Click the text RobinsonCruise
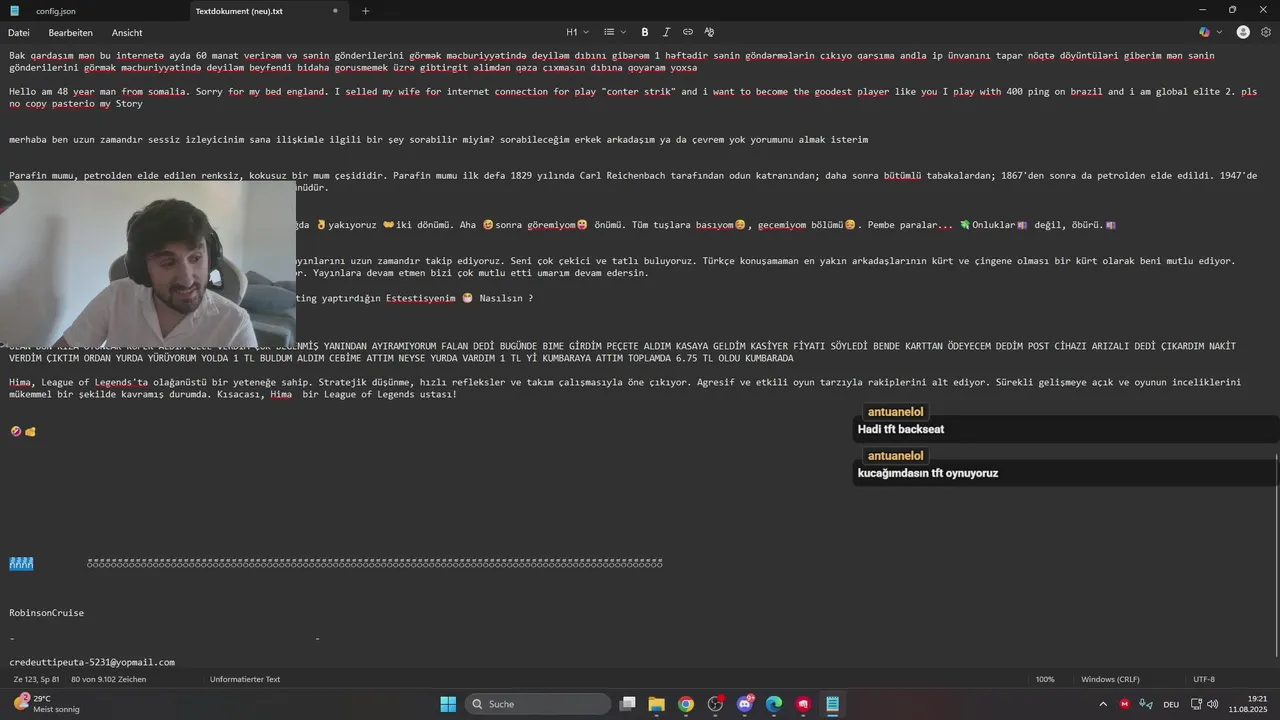 tap(46, 613)
